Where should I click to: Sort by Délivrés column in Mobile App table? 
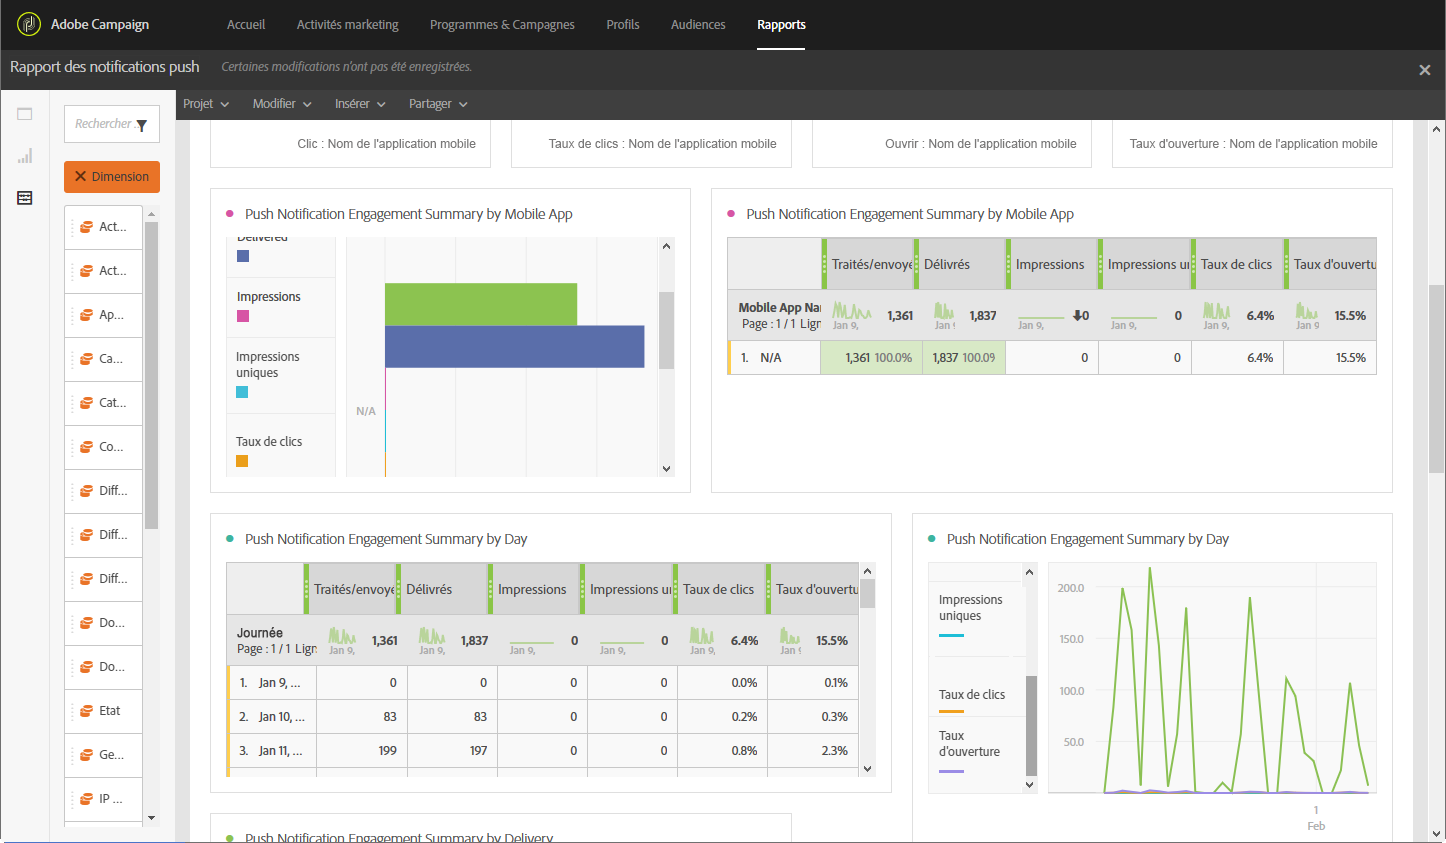[961, 264]
